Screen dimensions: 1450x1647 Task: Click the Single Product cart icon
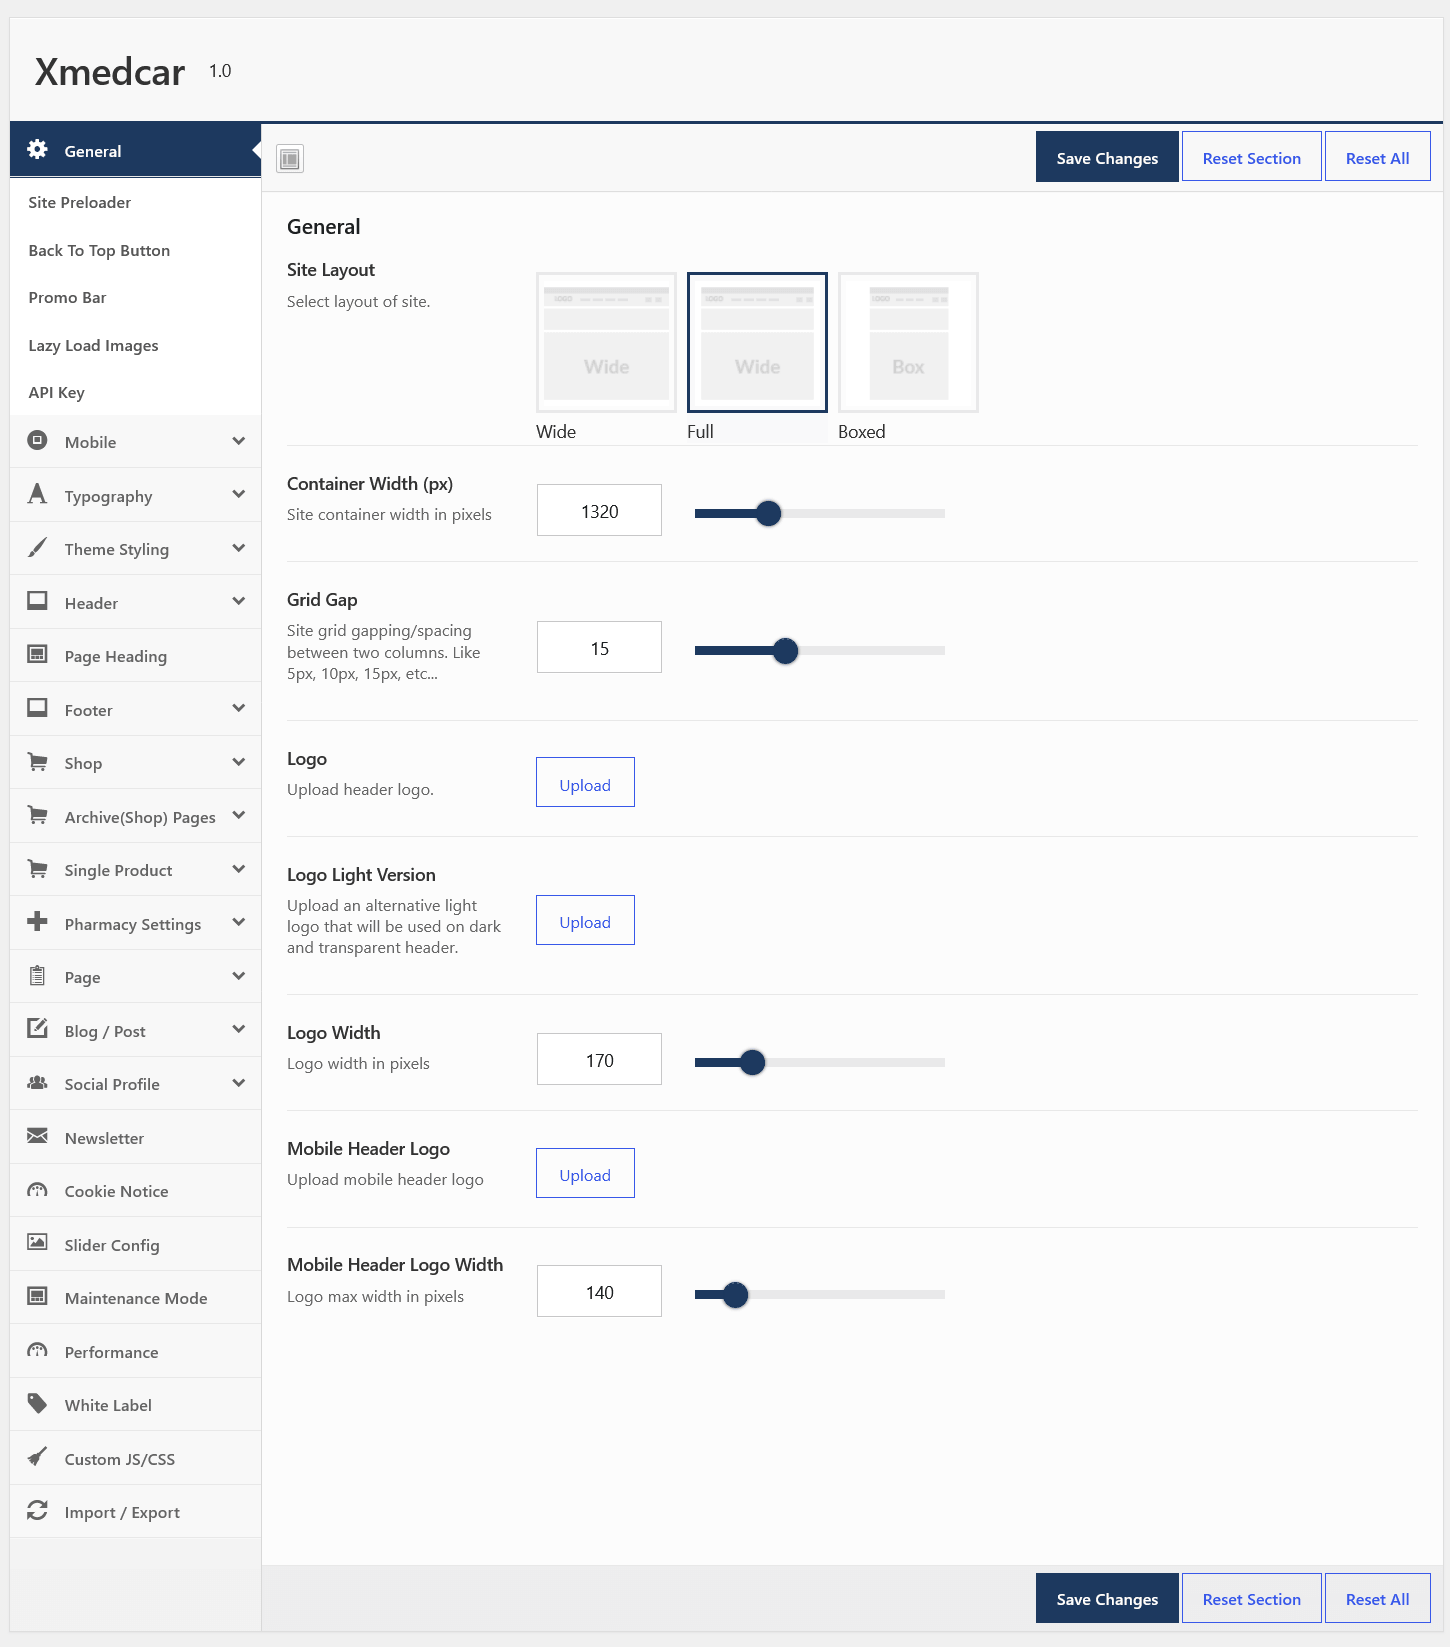[37, 868]
